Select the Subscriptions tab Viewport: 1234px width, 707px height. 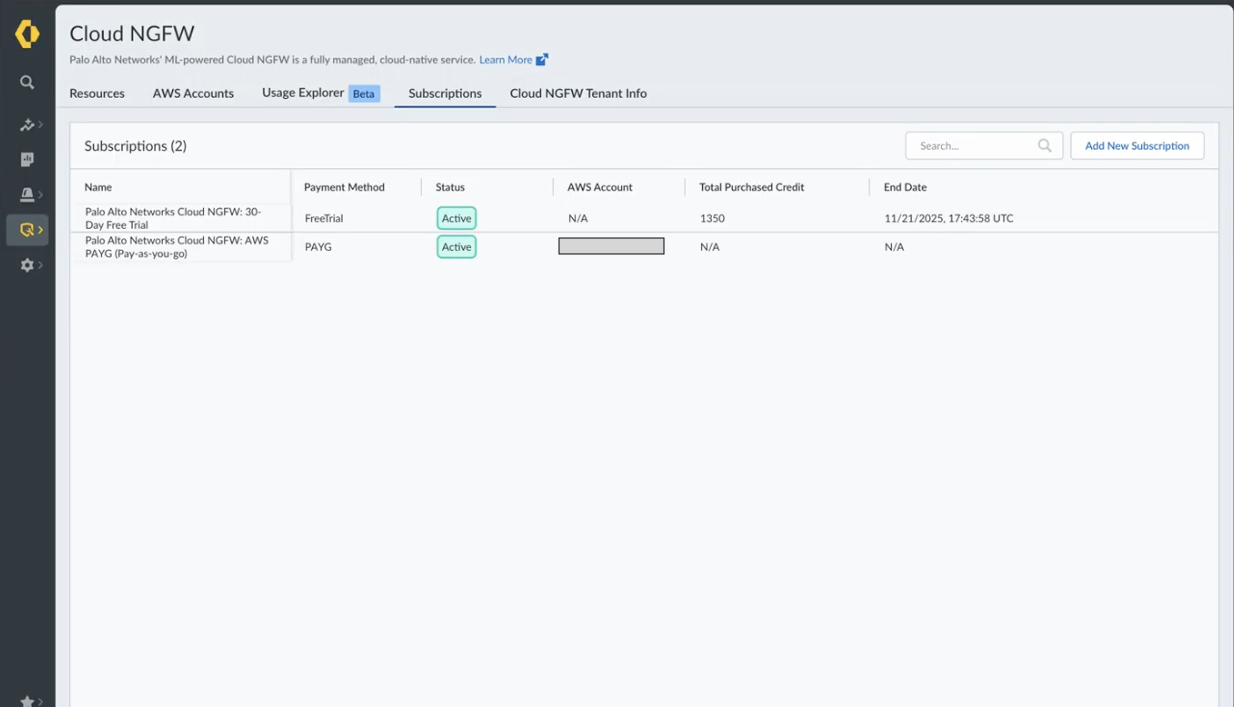click(445, 93)
